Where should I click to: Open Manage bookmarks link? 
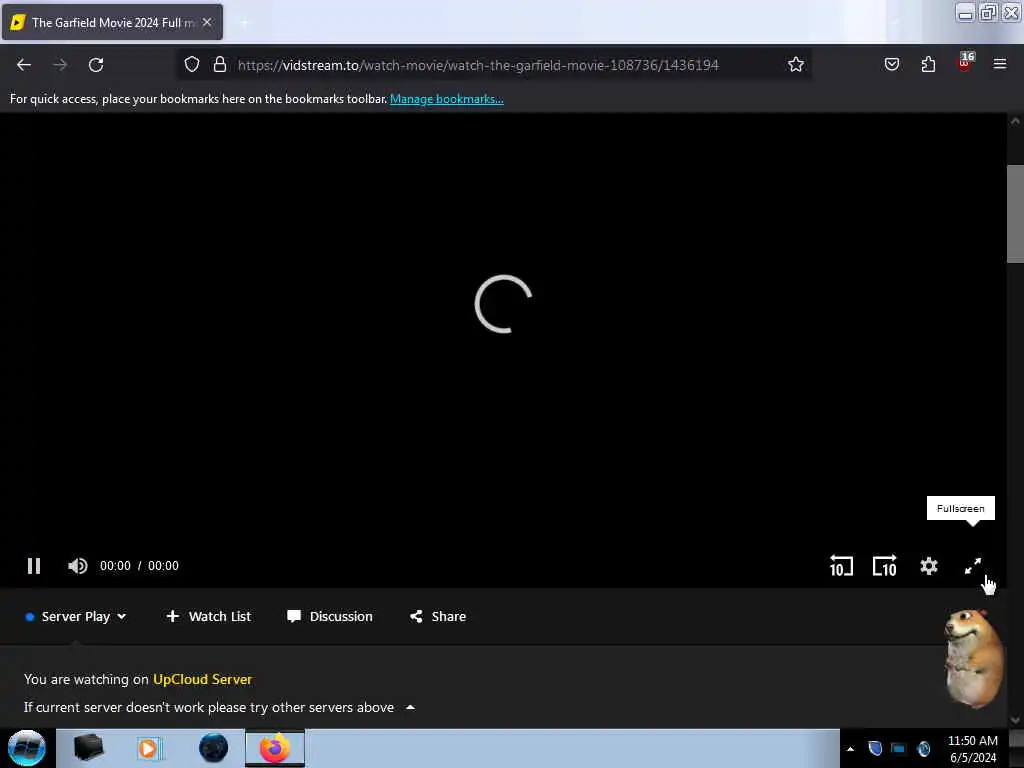click(447, 99)
